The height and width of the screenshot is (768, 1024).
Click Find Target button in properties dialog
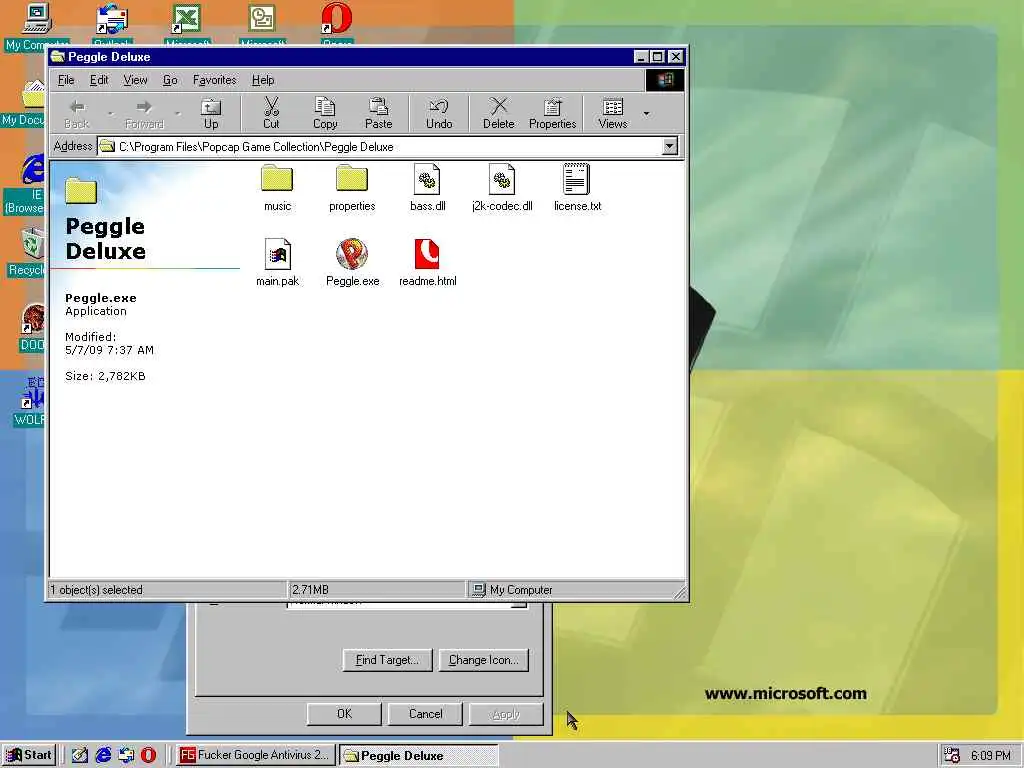tap(387, 660)
